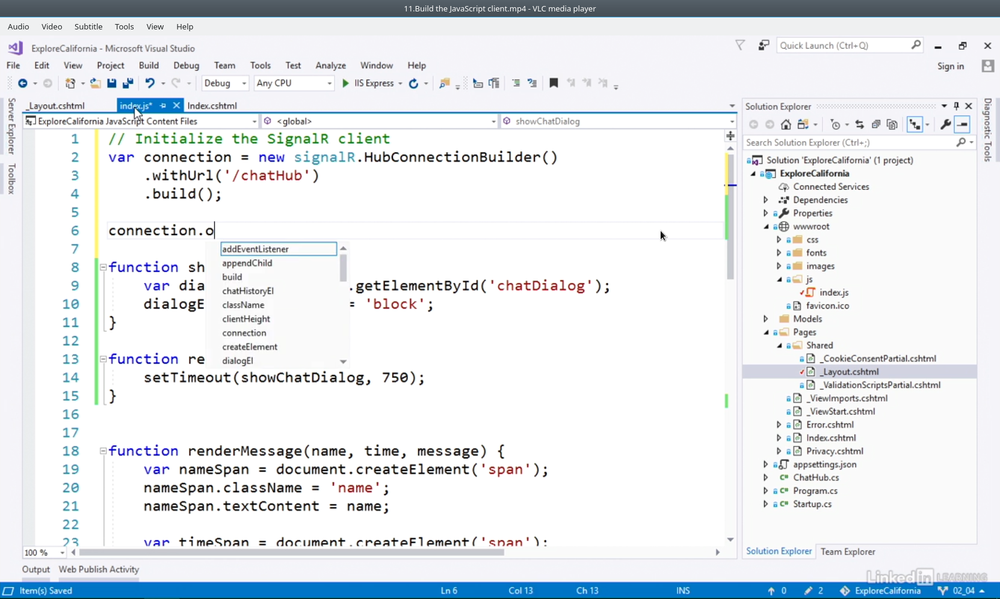Click the user account avatar icon
The image size is (1000, 599).
pos(988,66)
